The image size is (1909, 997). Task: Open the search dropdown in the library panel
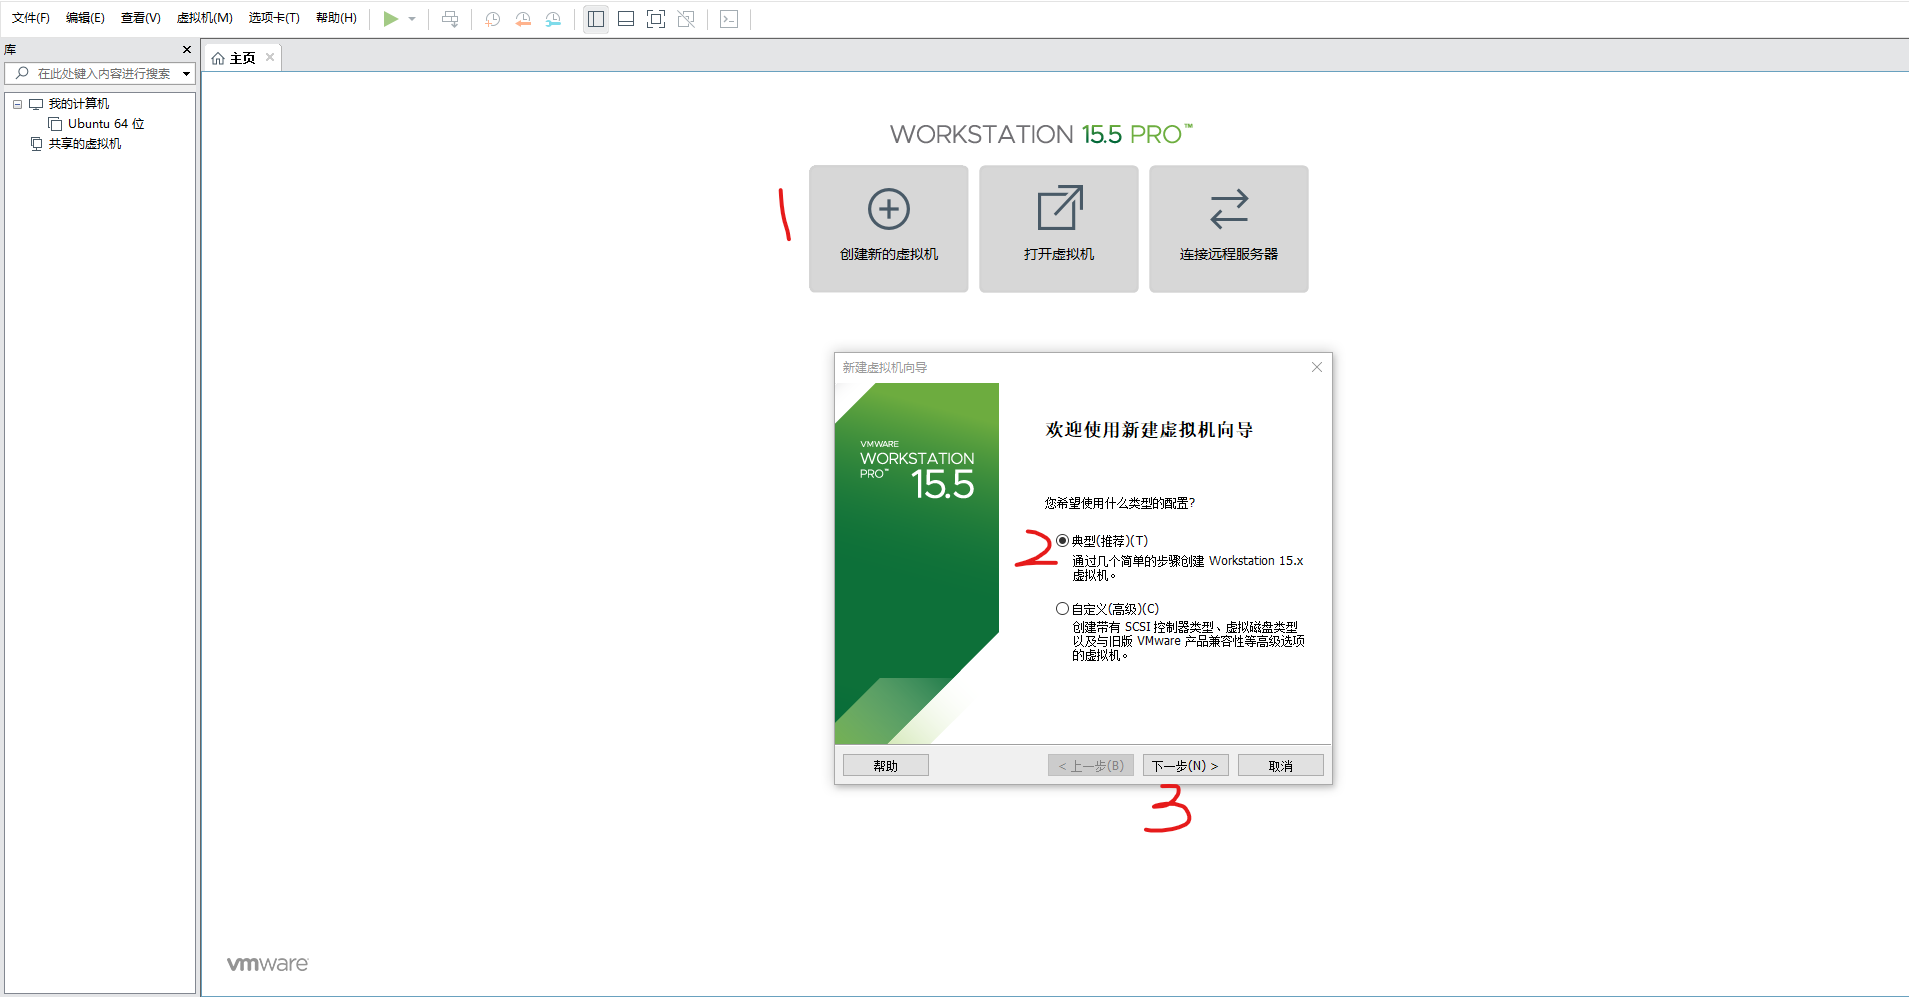coord(185,73)
